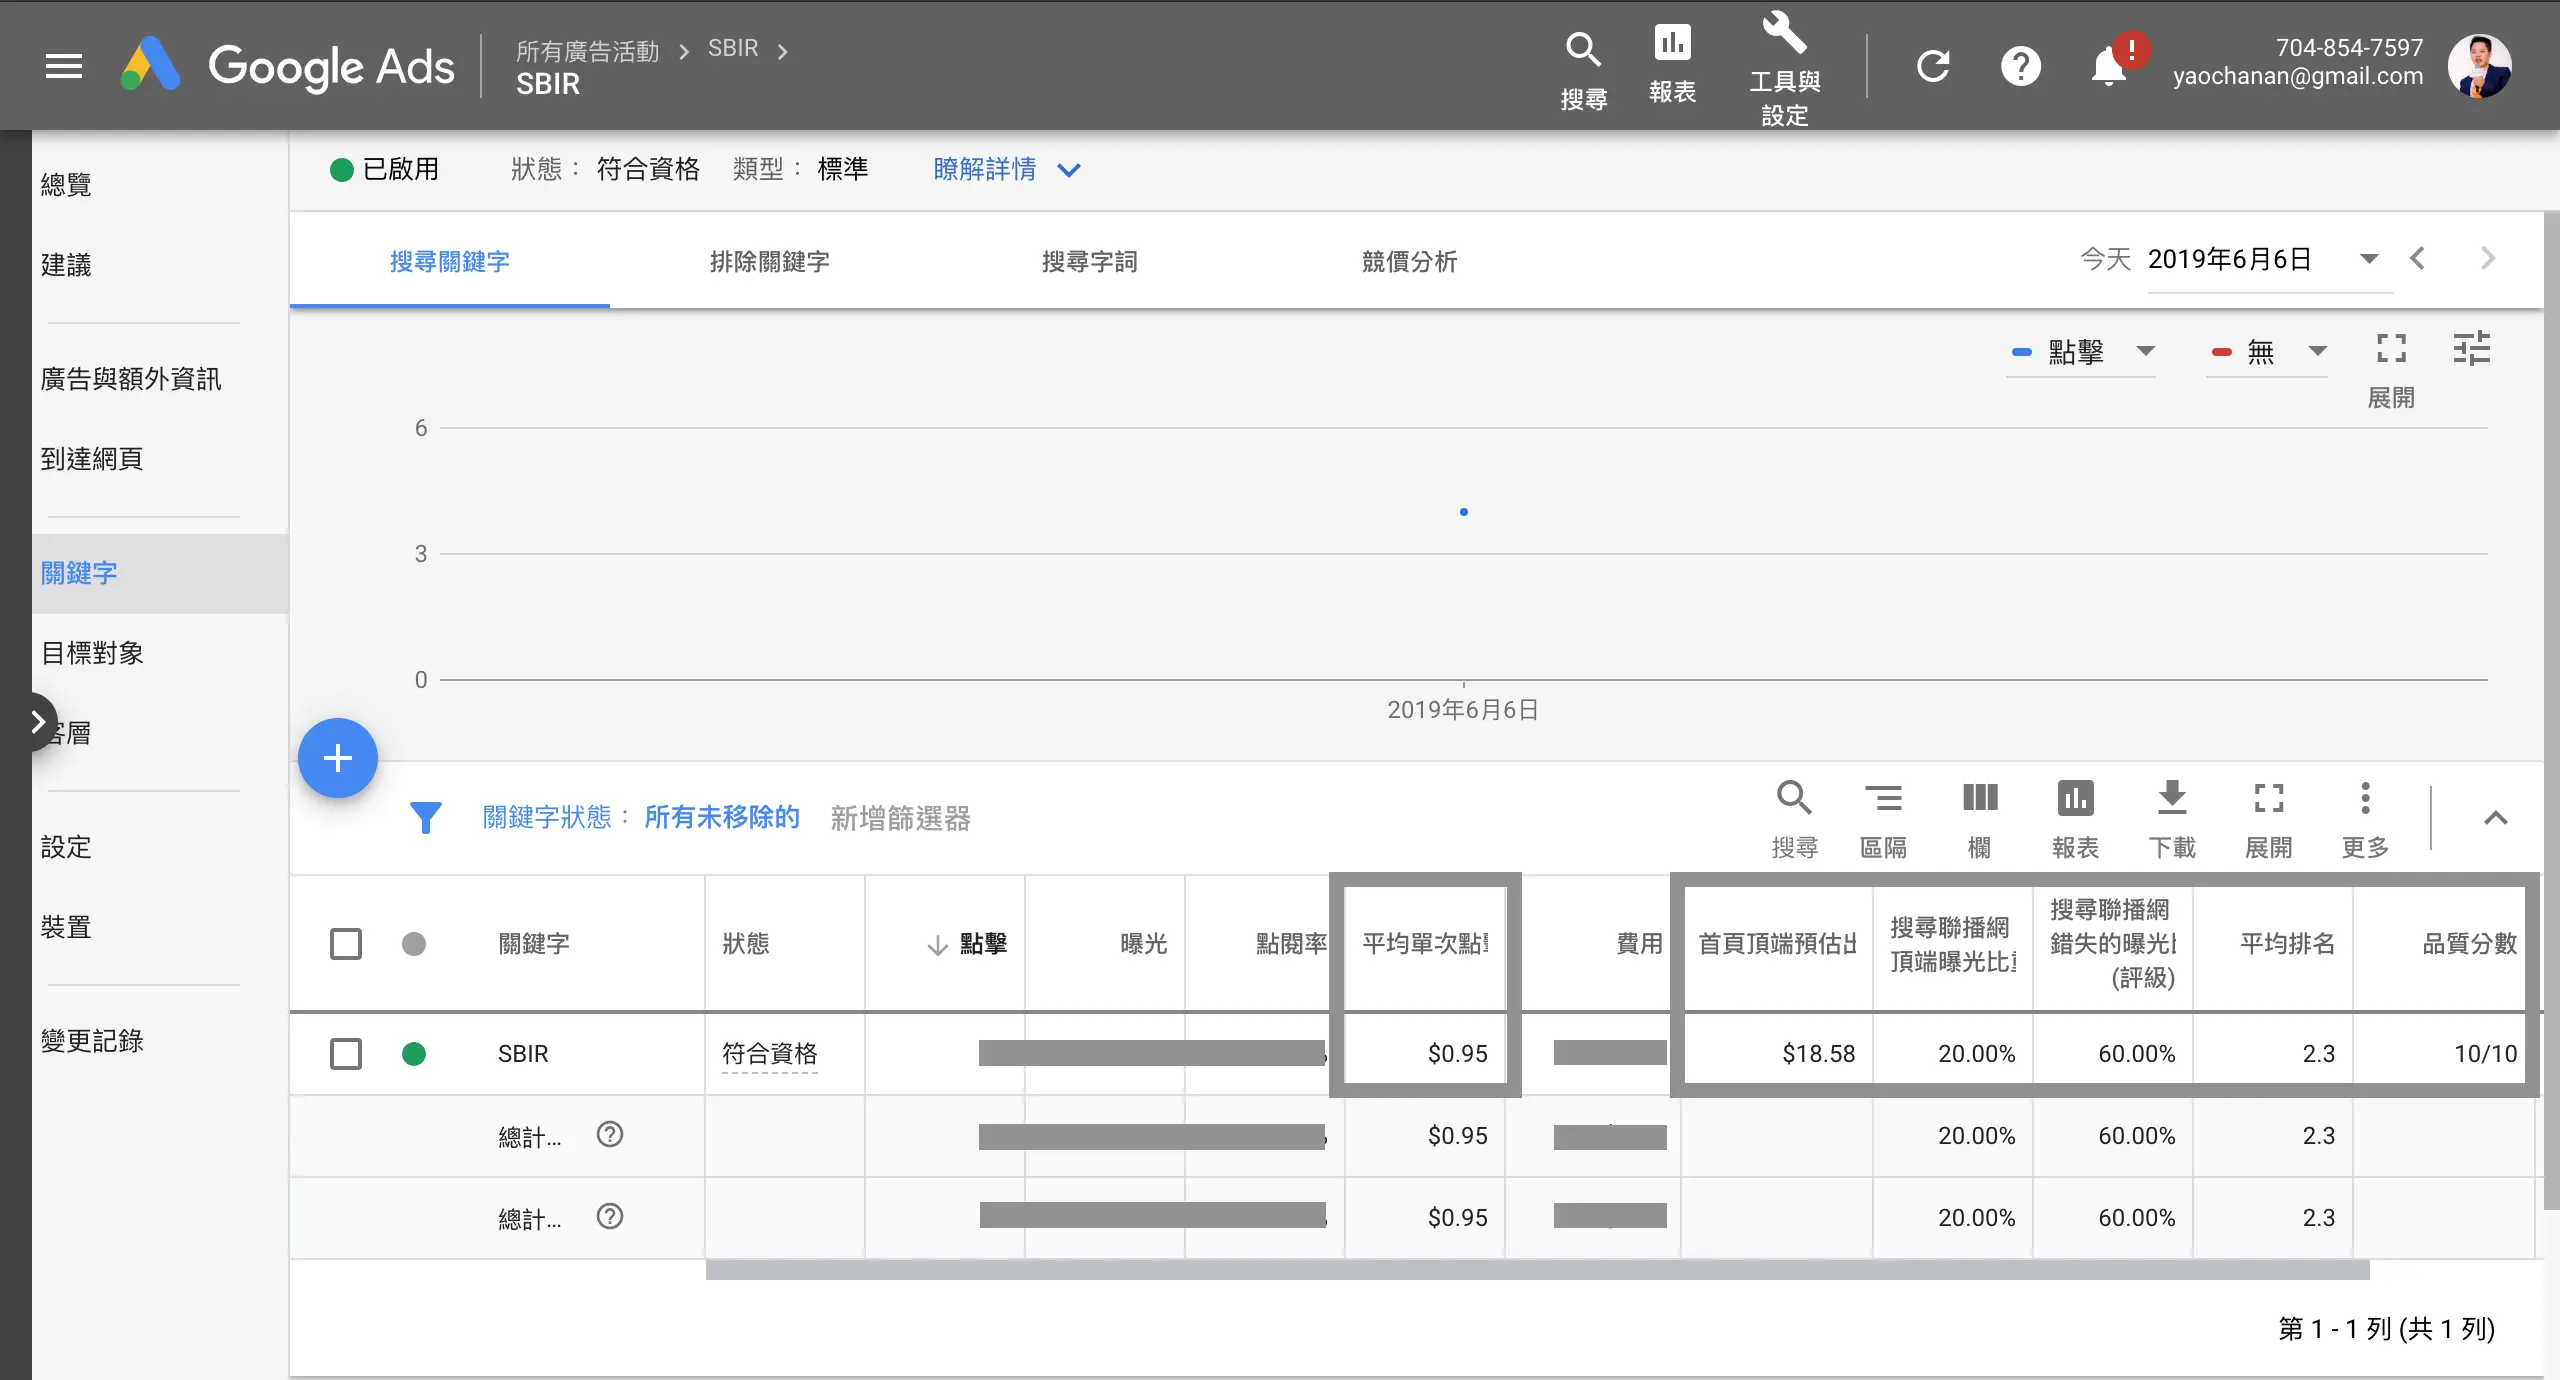
Task: Click the horizontal table scrollbar
Action: point(1537,1270)
